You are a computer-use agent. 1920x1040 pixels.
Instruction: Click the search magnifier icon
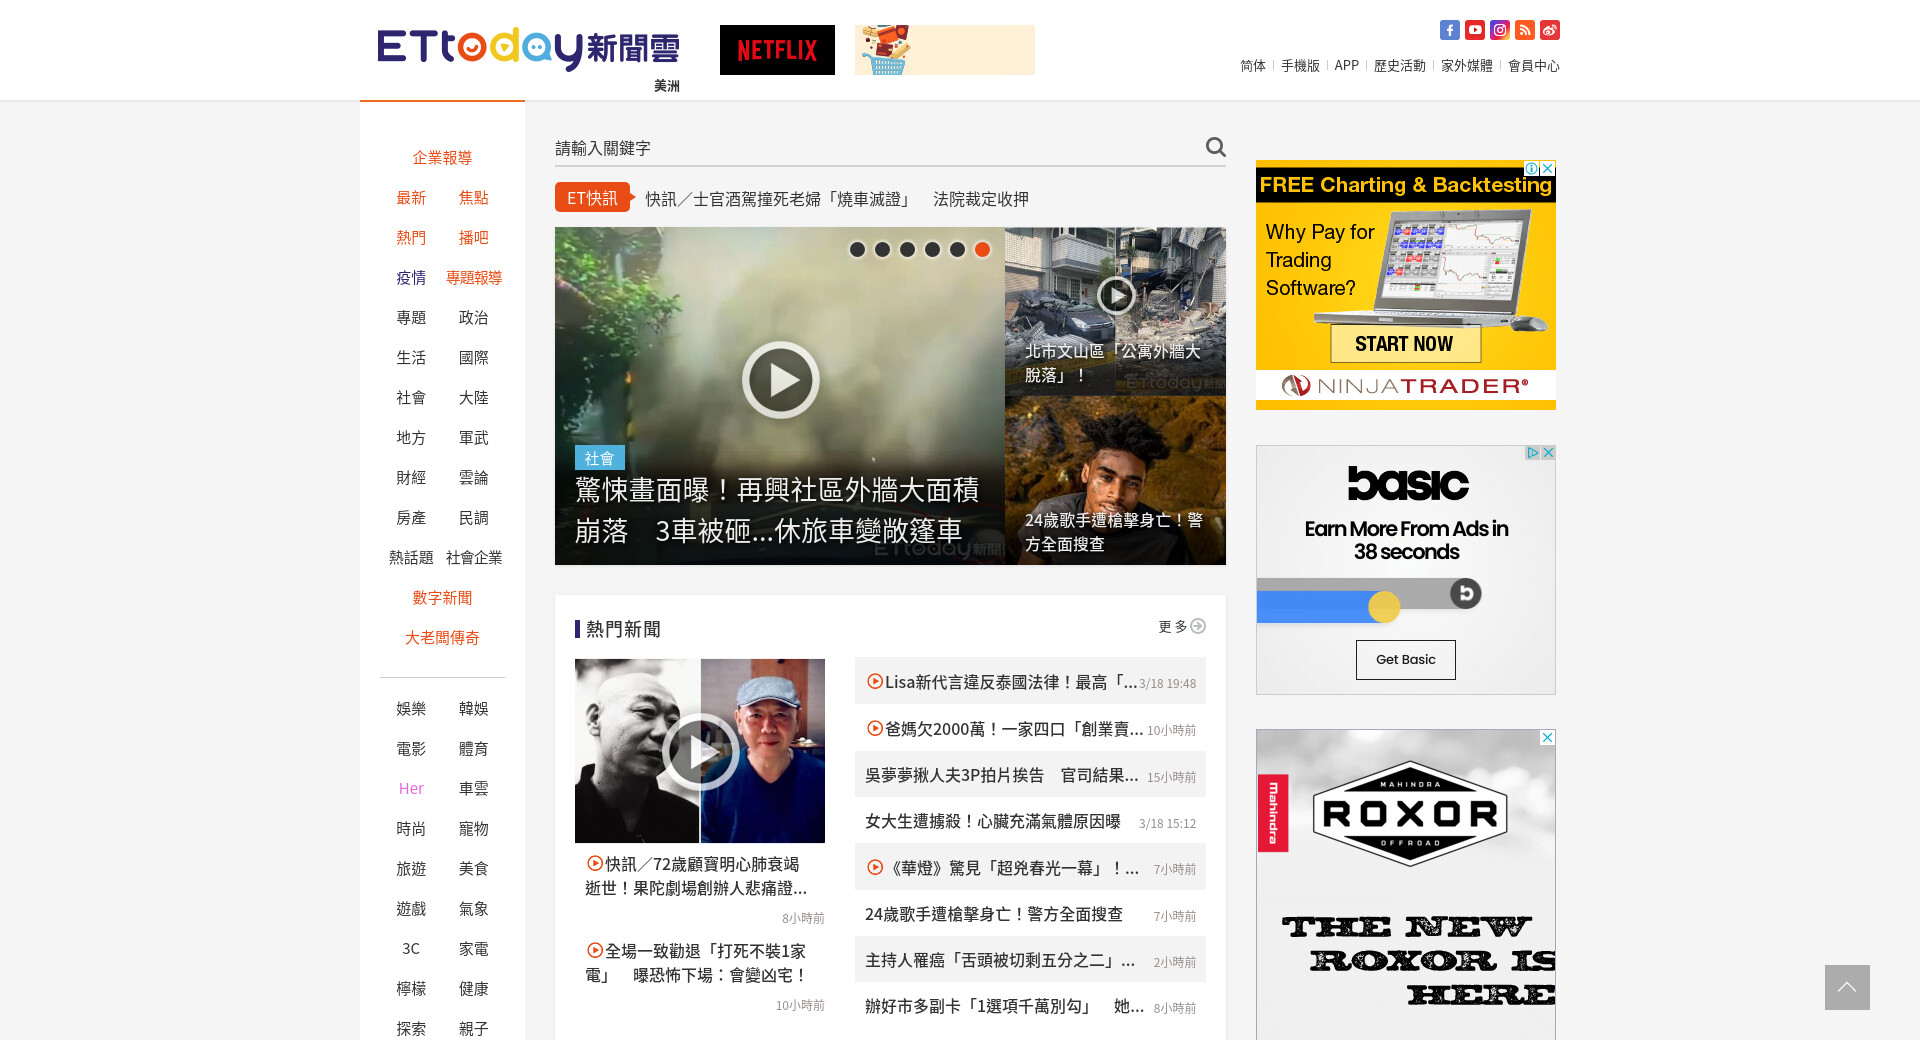1215,147
